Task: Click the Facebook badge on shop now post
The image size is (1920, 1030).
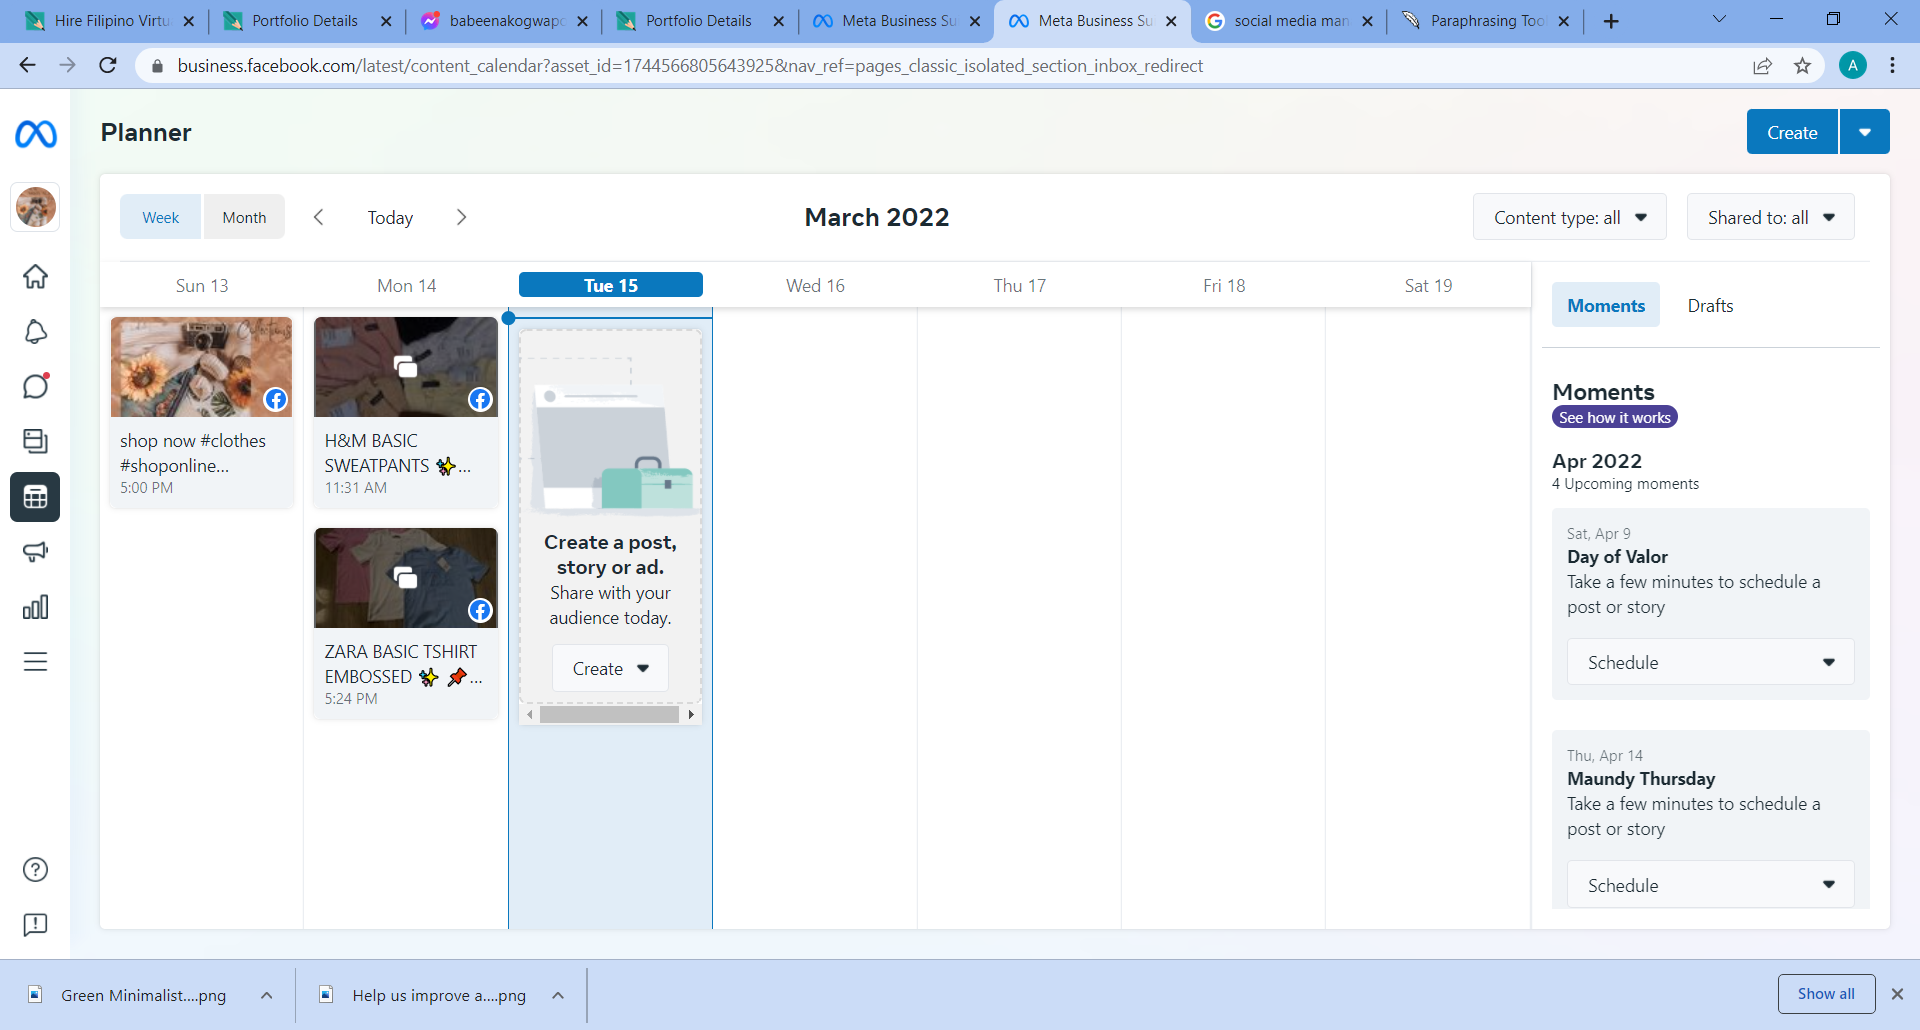Action: [x=275, y=400]
